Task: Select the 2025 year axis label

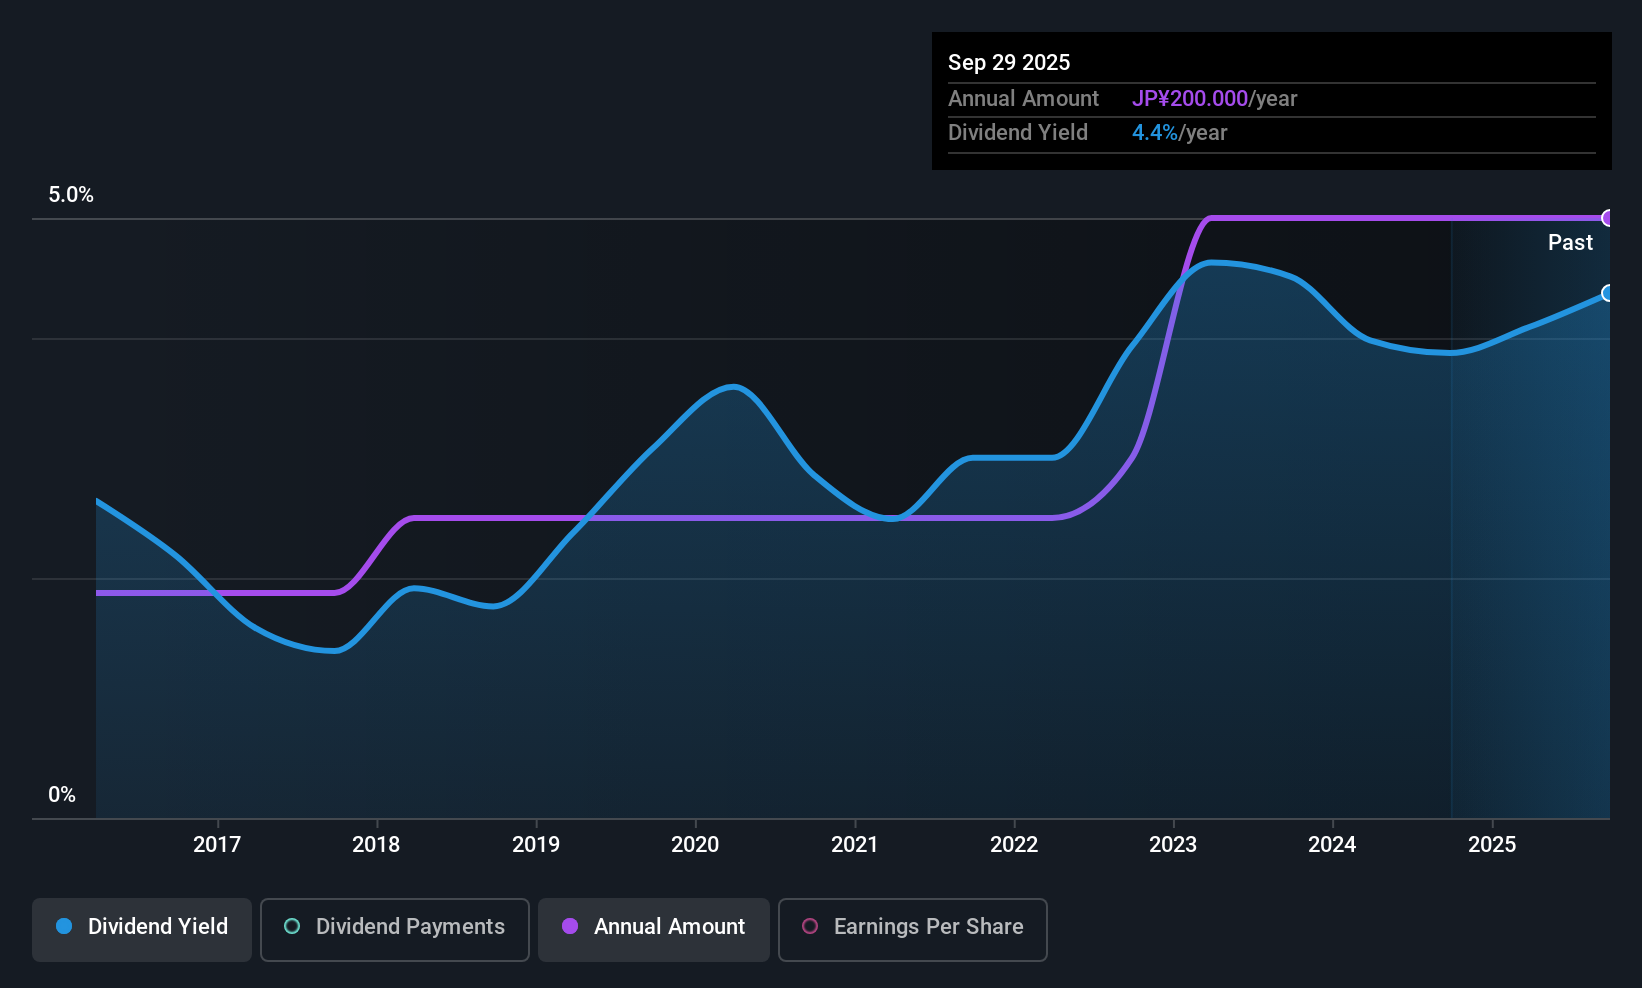Action: tap(1493, 844)
